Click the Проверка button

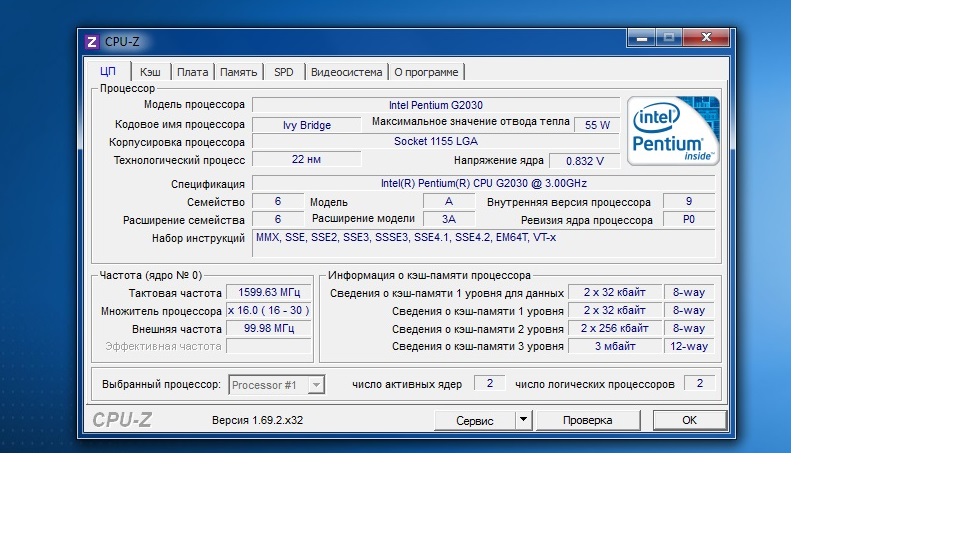click(x=587, y=420)
